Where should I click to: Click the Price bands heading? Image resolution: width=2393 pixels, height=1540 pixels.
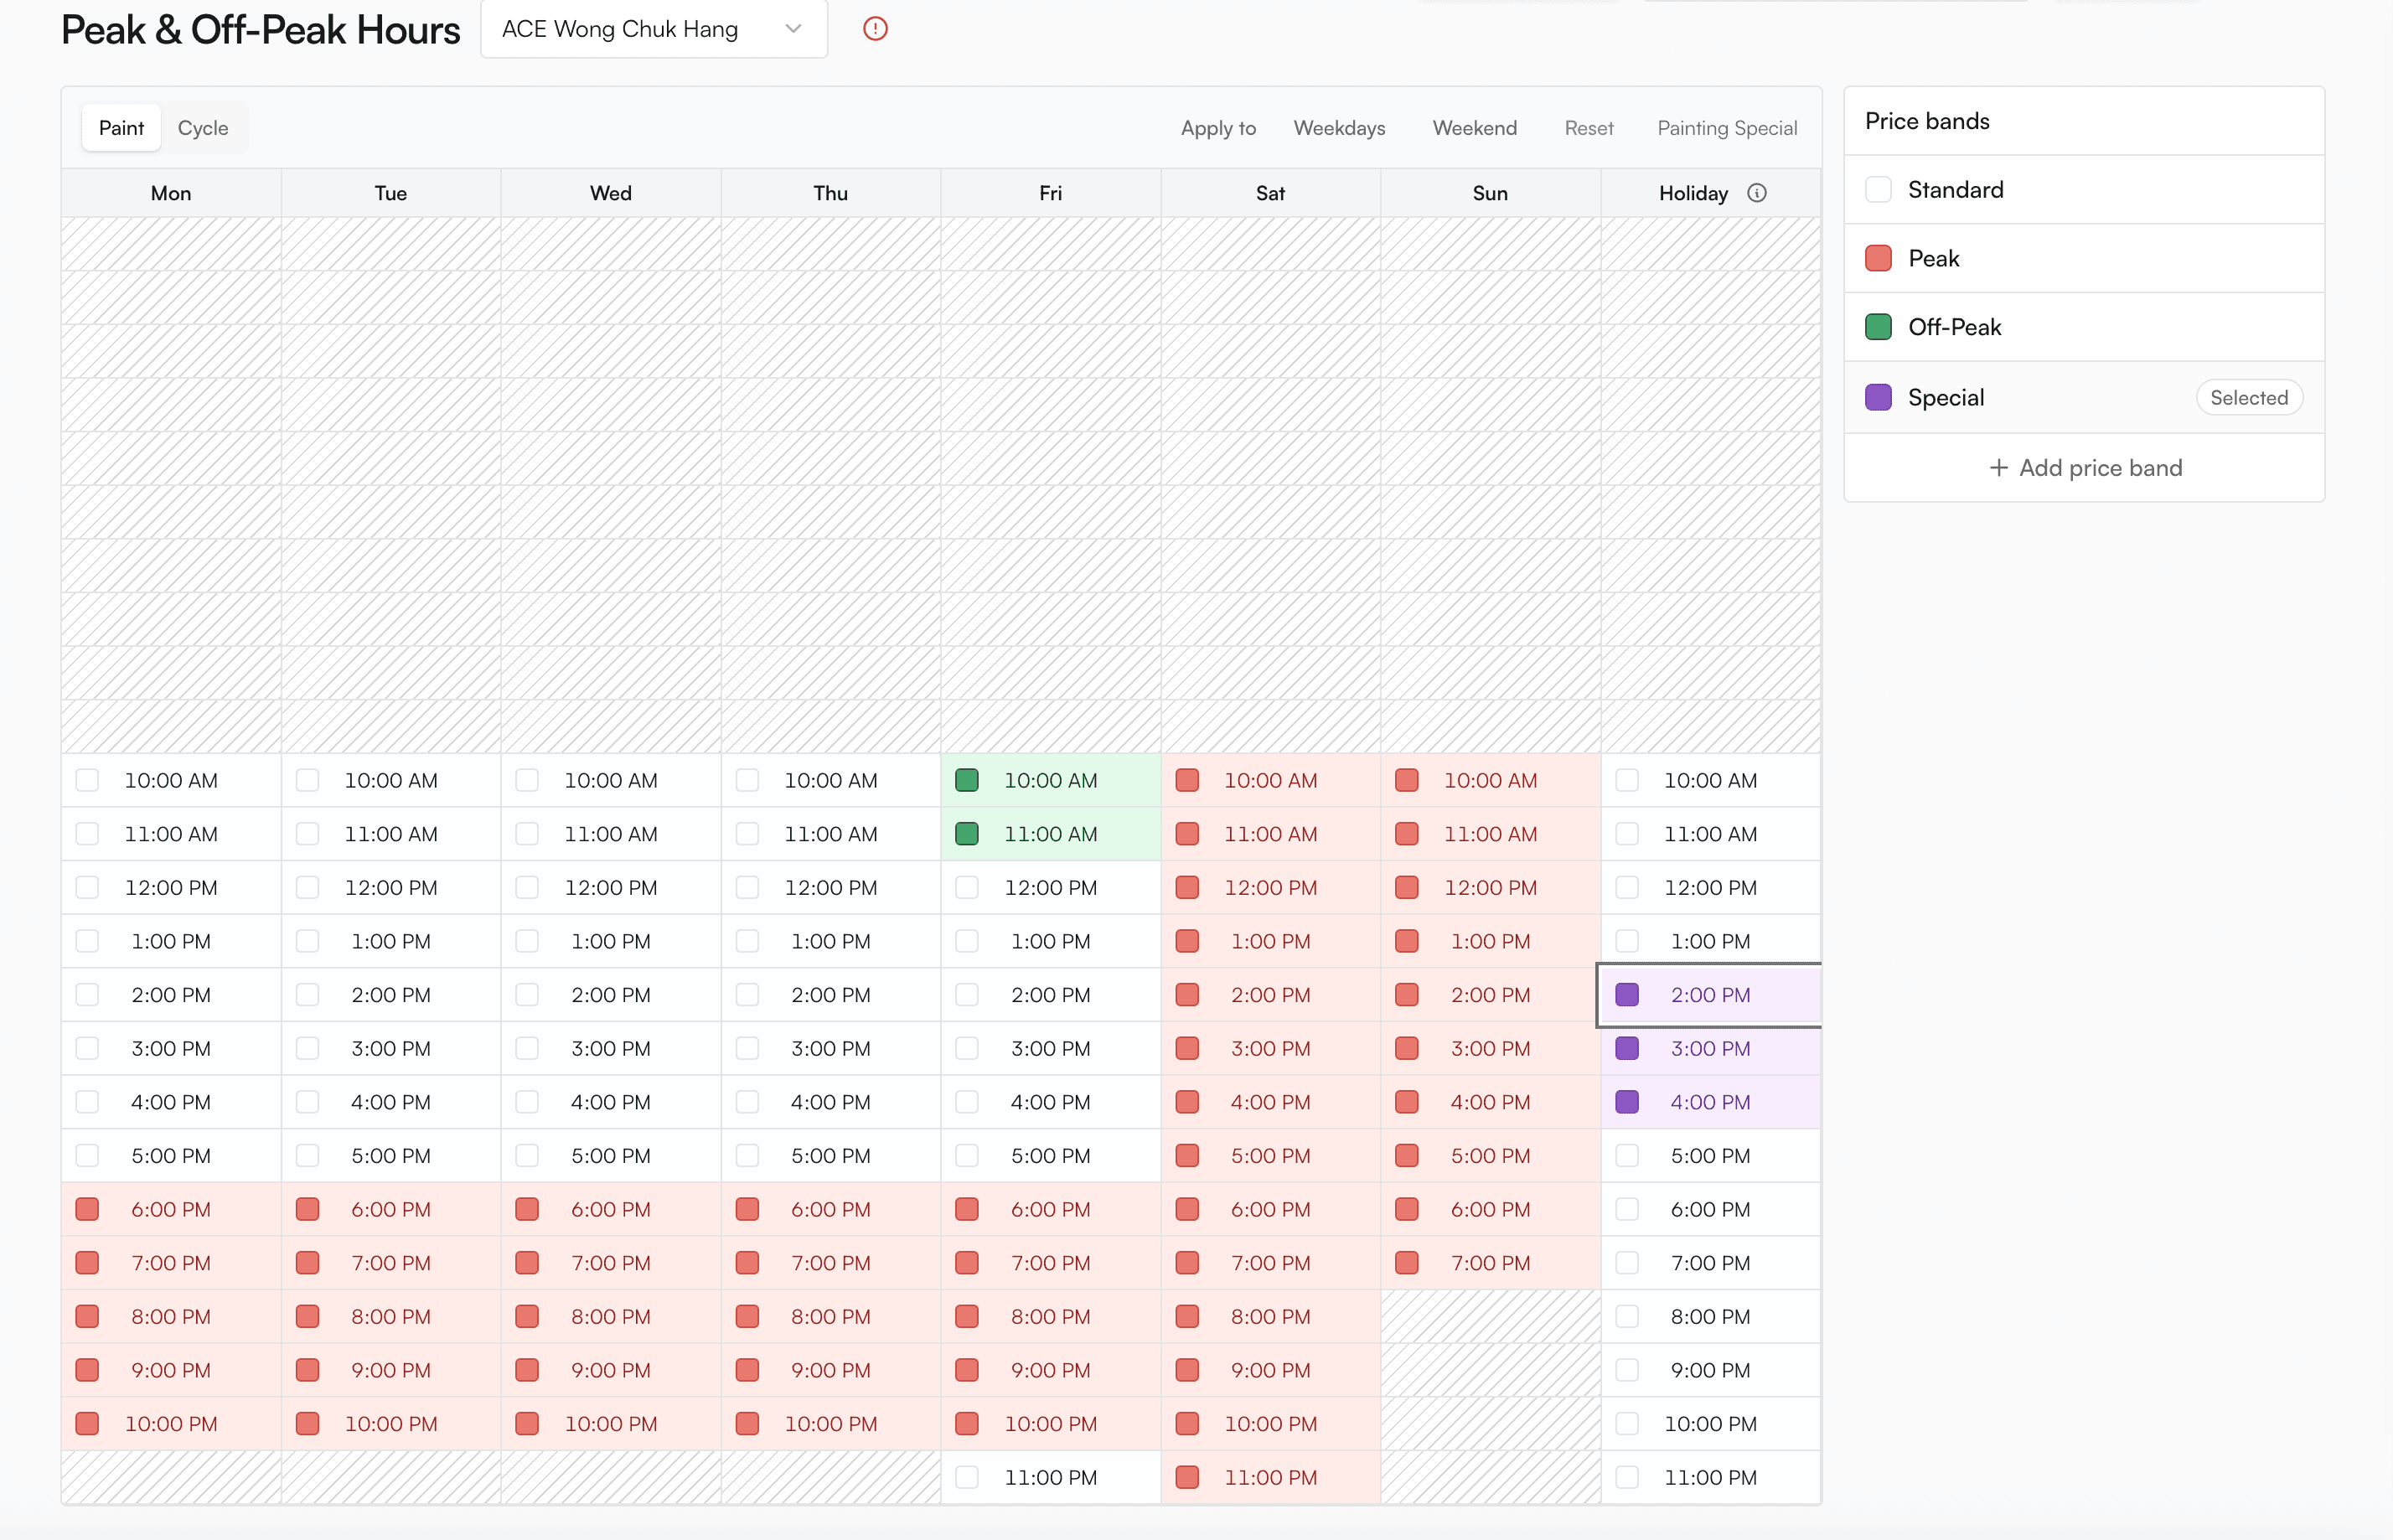pos(1927,121)
